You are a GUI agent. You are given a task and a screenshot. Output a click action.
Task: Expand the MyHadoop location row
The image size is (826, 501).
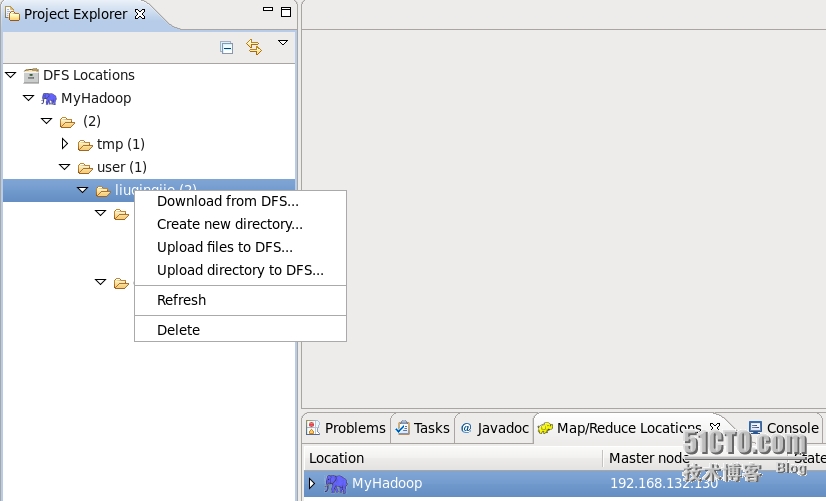[x=311, y=483]
